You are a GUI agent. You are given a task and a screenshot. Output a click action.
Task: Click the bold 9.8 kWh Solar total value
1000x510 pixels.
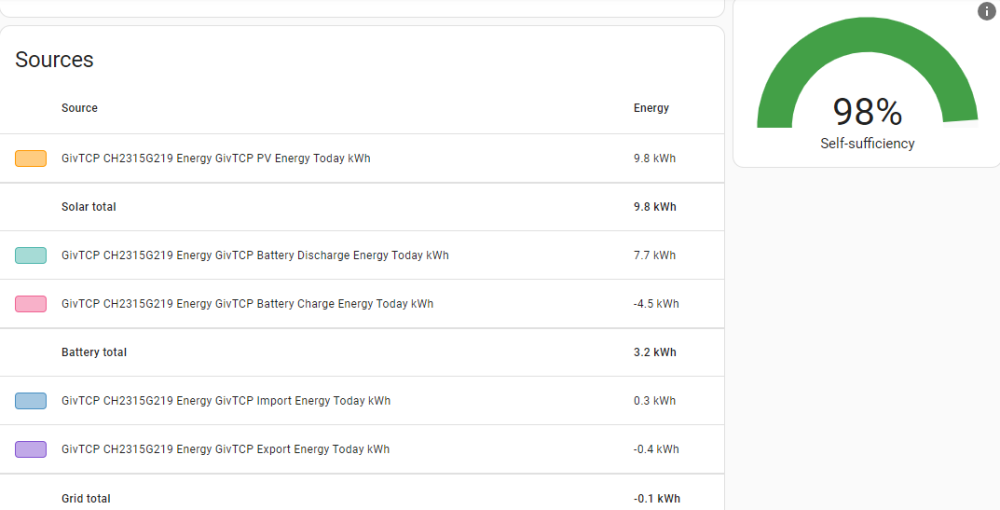[x=655, y=207]
